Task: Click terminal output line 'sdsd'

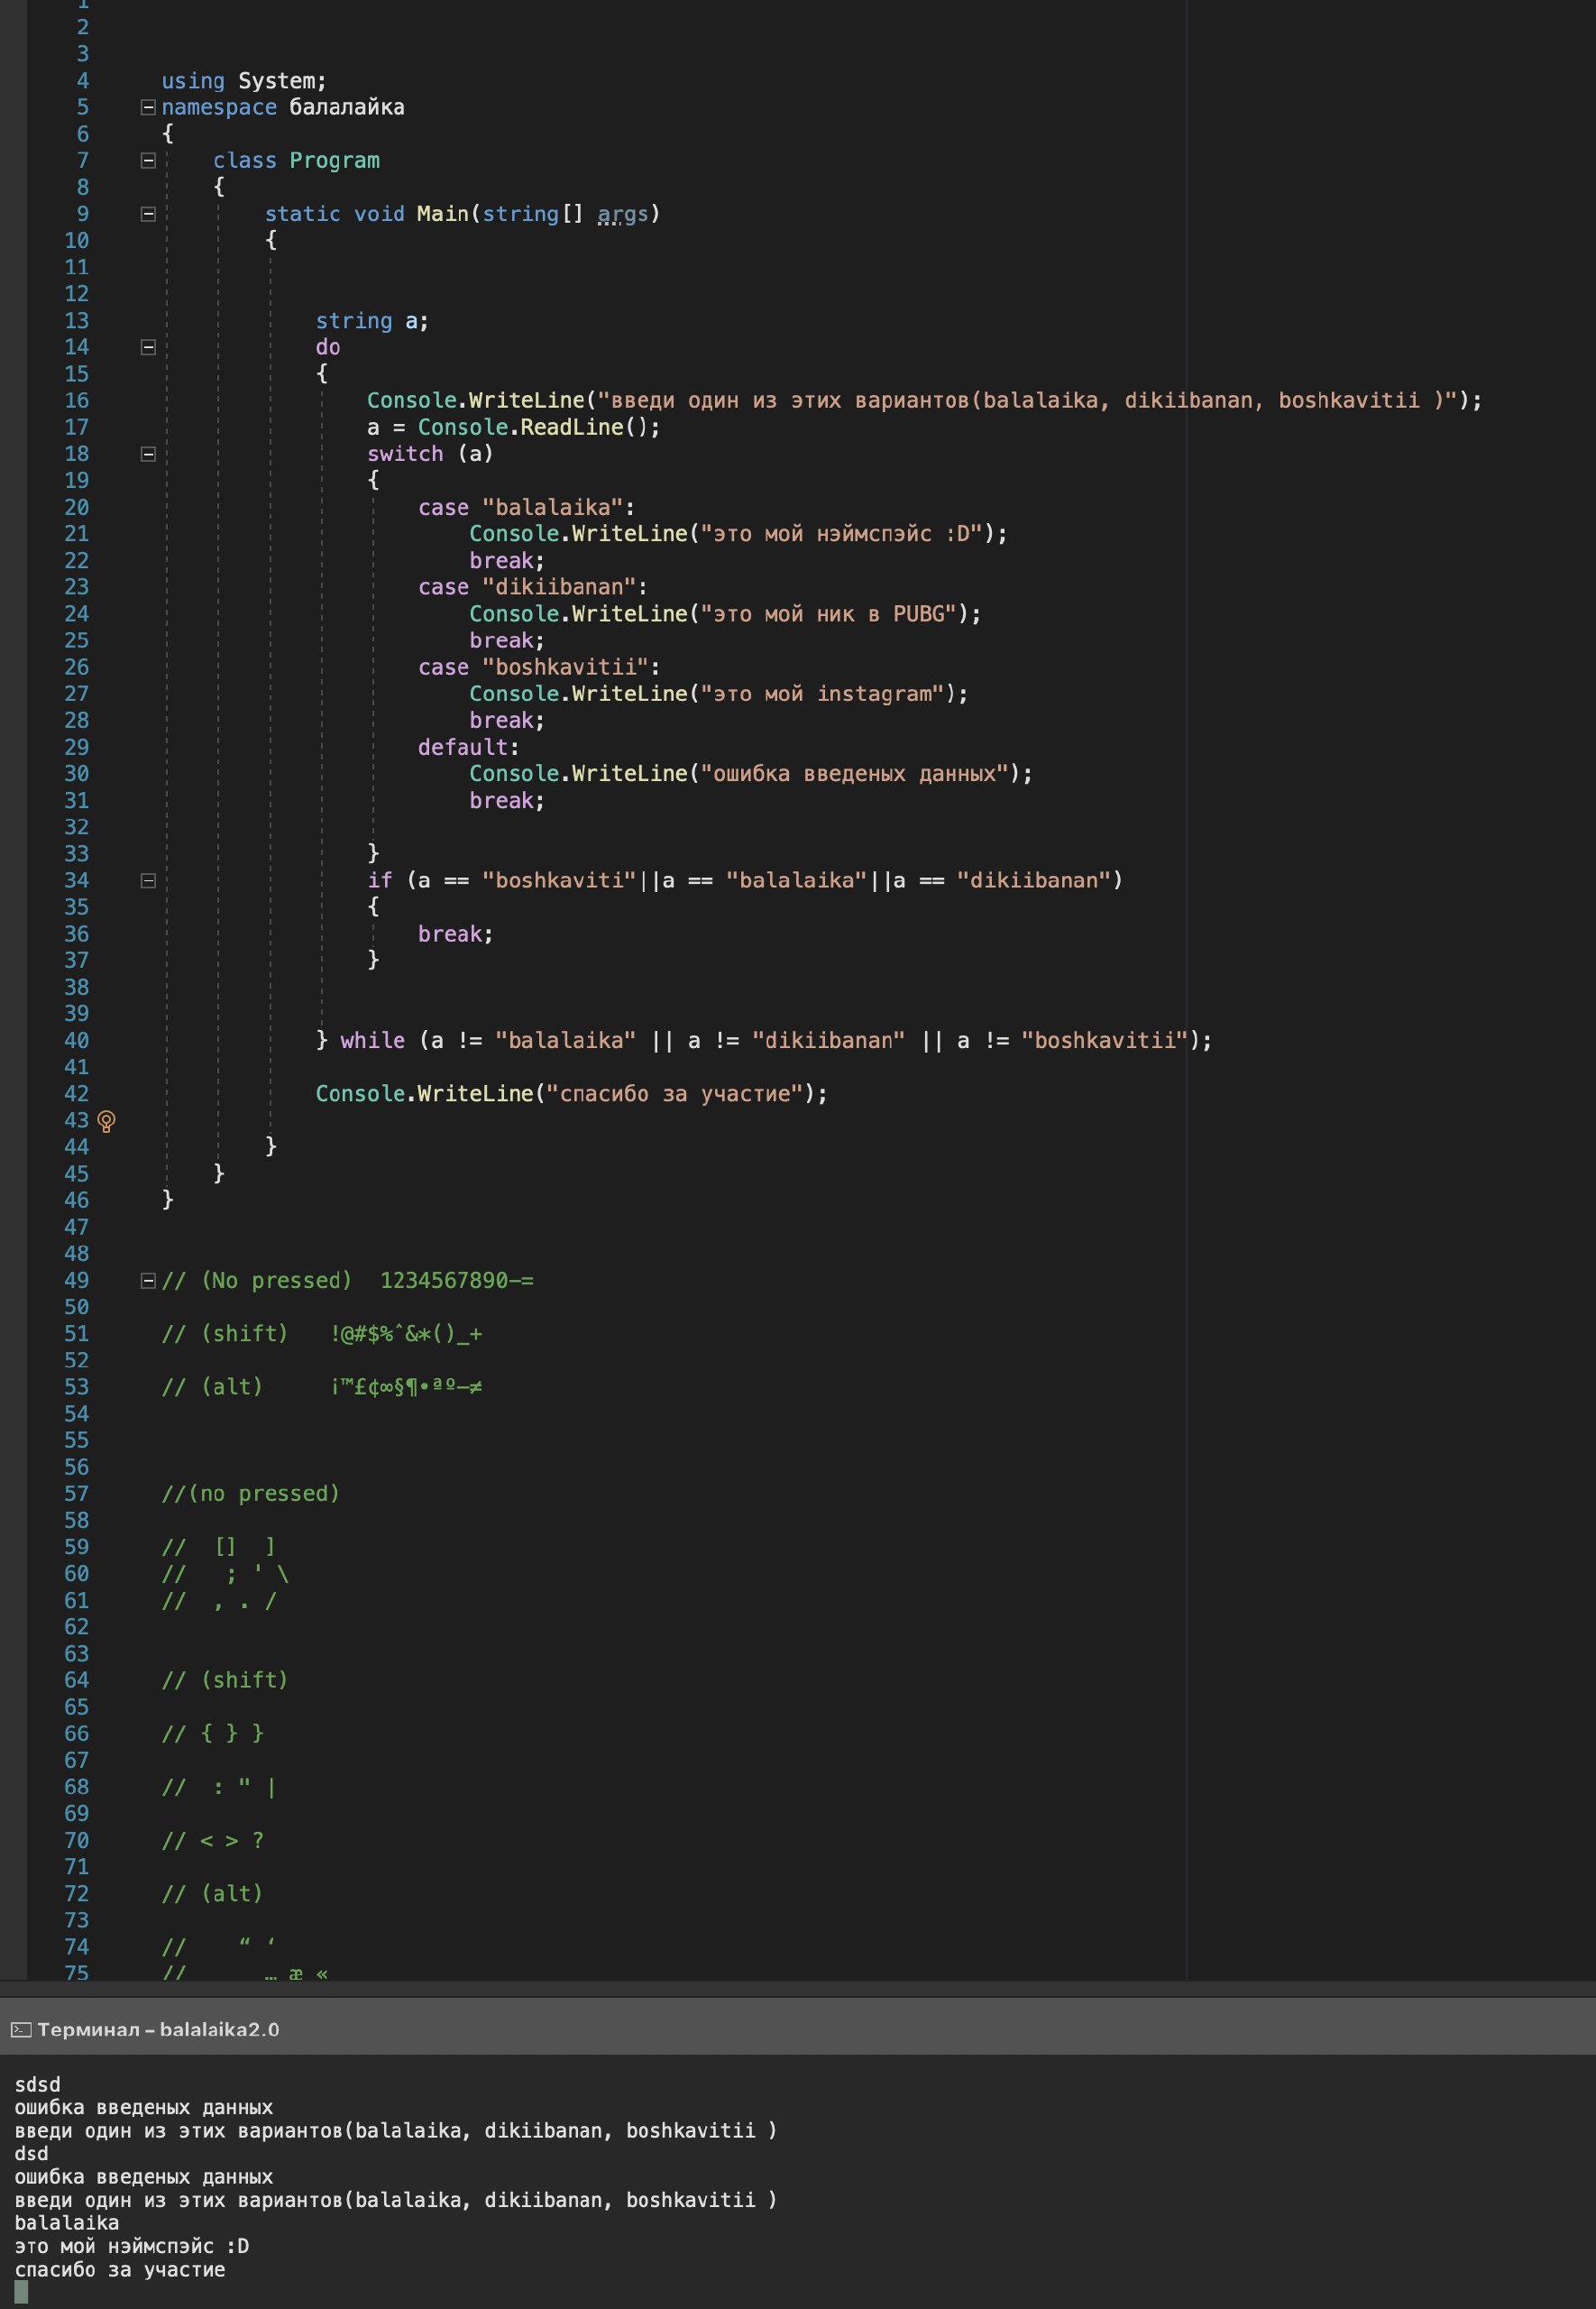Action: [x=37, y=2085]
